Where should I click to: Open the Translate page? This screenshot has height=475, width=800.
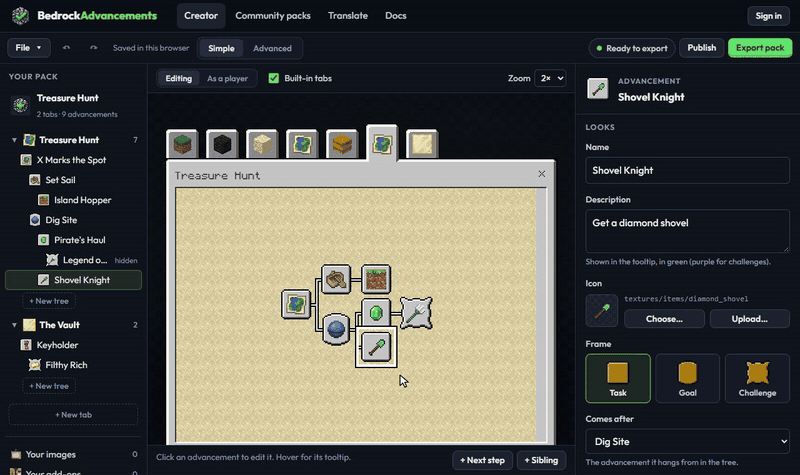pos(348,16)
